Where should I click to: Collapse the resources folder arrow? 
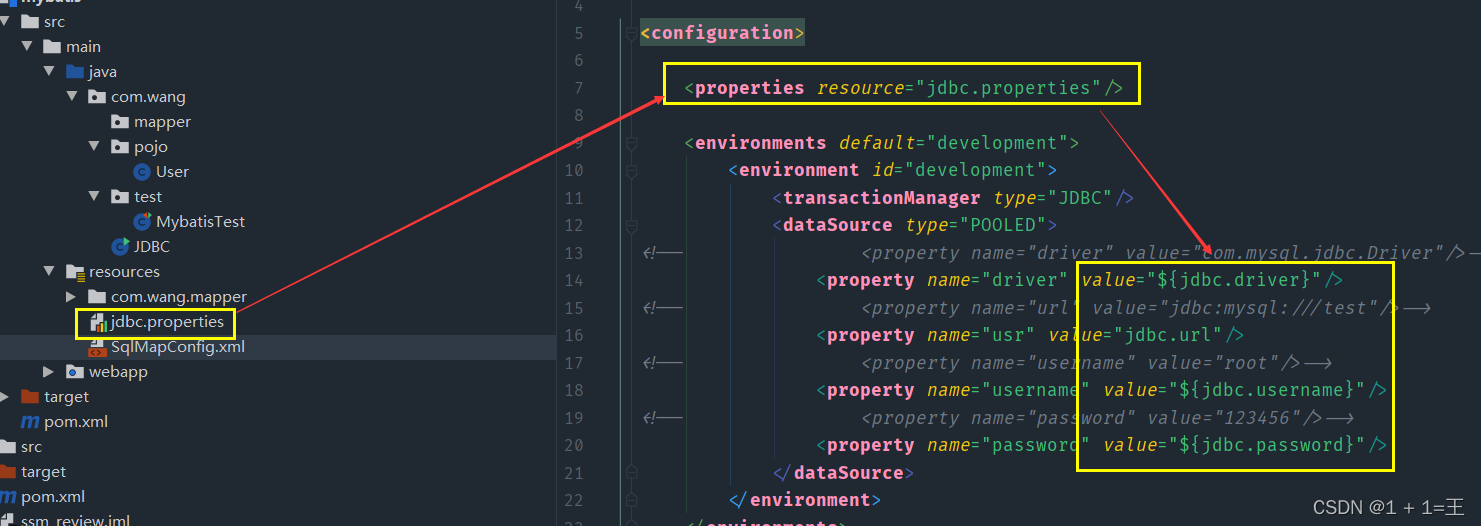(x=50, y=272)
